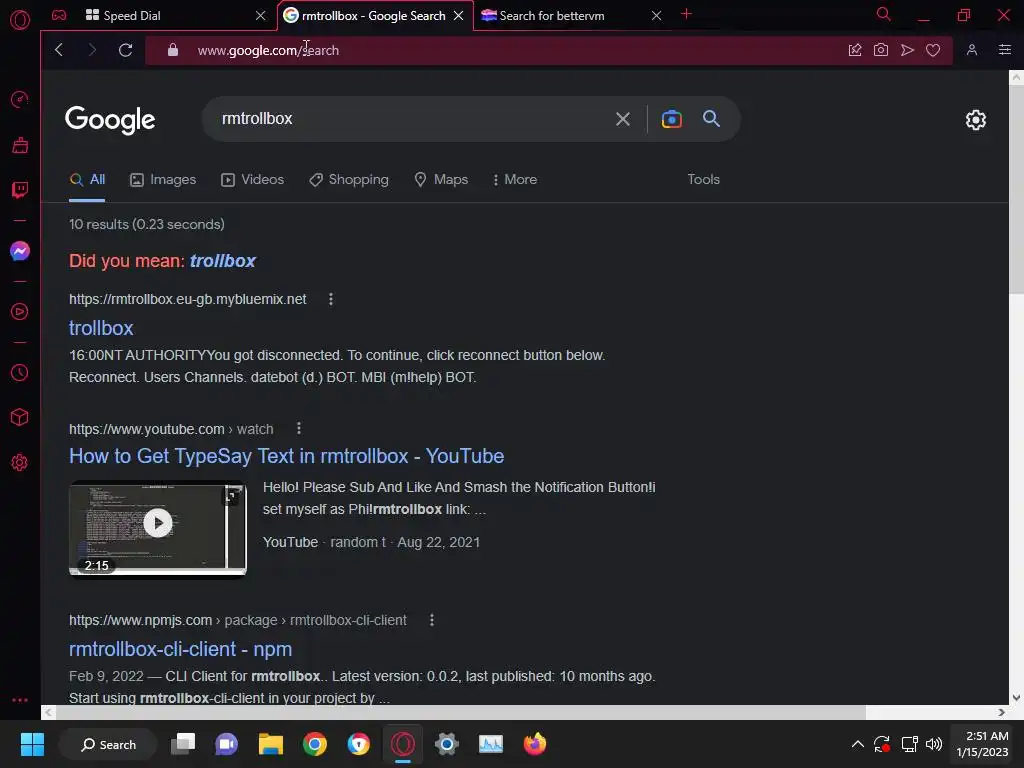The height and width of the screenshot is (768, 1024).
Task: Open profile account icon
Action: click(x=972, y=50)
